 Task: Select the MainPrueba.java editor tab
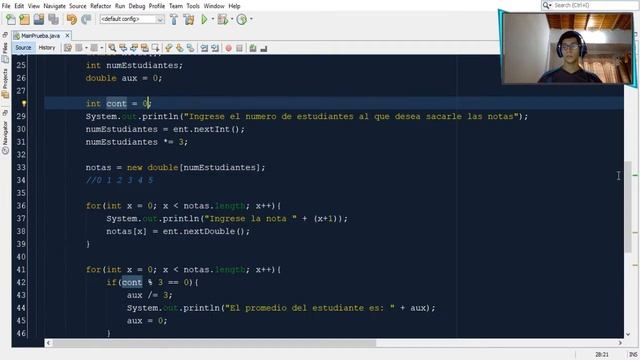[40, 36]
